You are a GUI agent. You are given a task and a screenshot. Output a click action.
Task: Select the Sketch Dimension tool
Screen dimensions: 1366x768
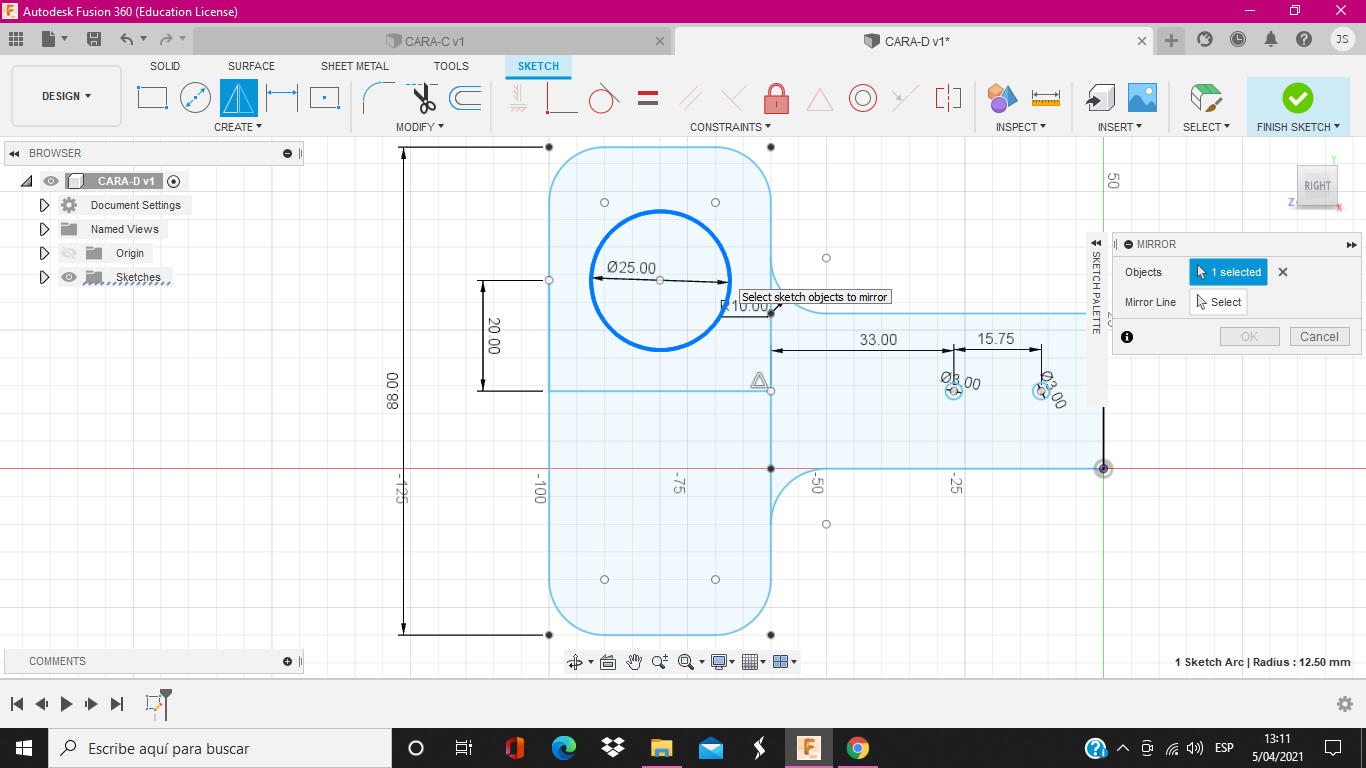(x=282, y=98)
